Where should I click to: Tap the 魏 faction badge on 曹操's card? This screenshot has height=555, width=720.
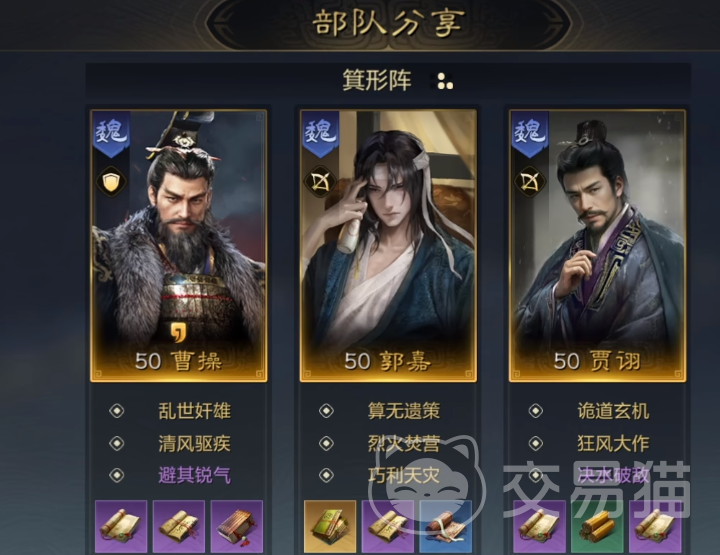(111, 134)
